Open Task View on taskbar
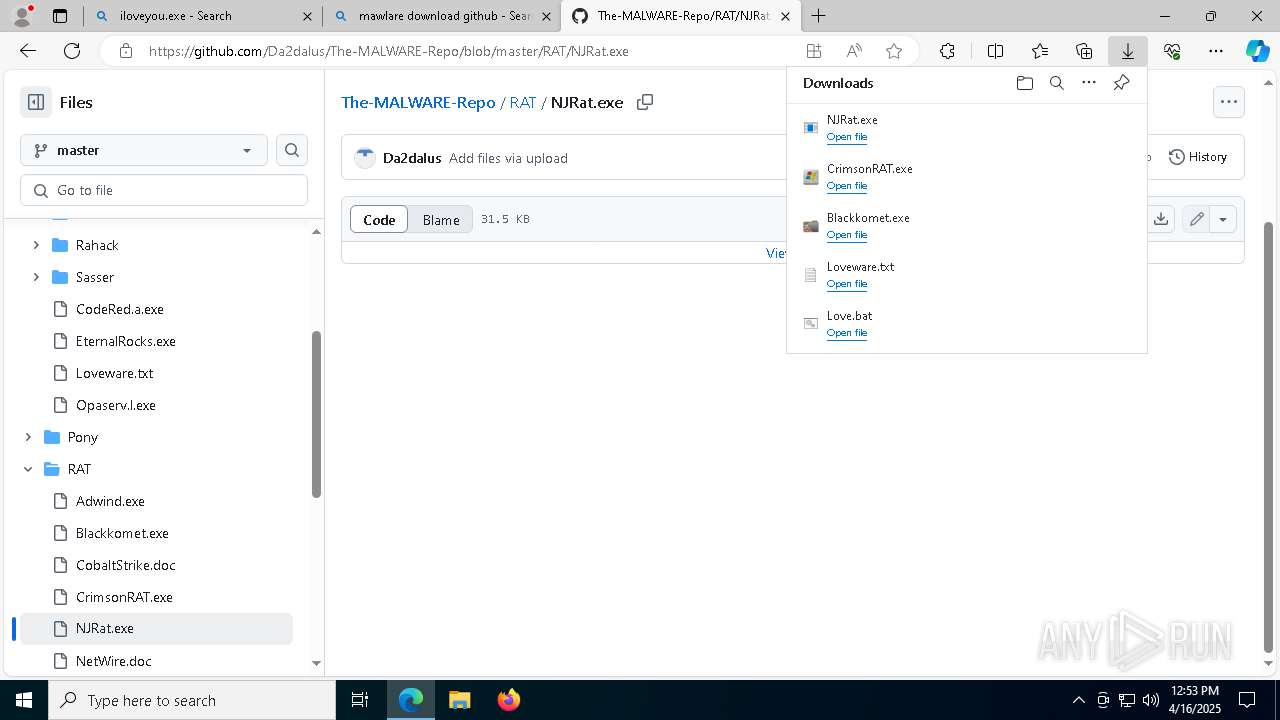This screenshot has width=1280, height=720. pyautogui.click(x=360, y=700)
